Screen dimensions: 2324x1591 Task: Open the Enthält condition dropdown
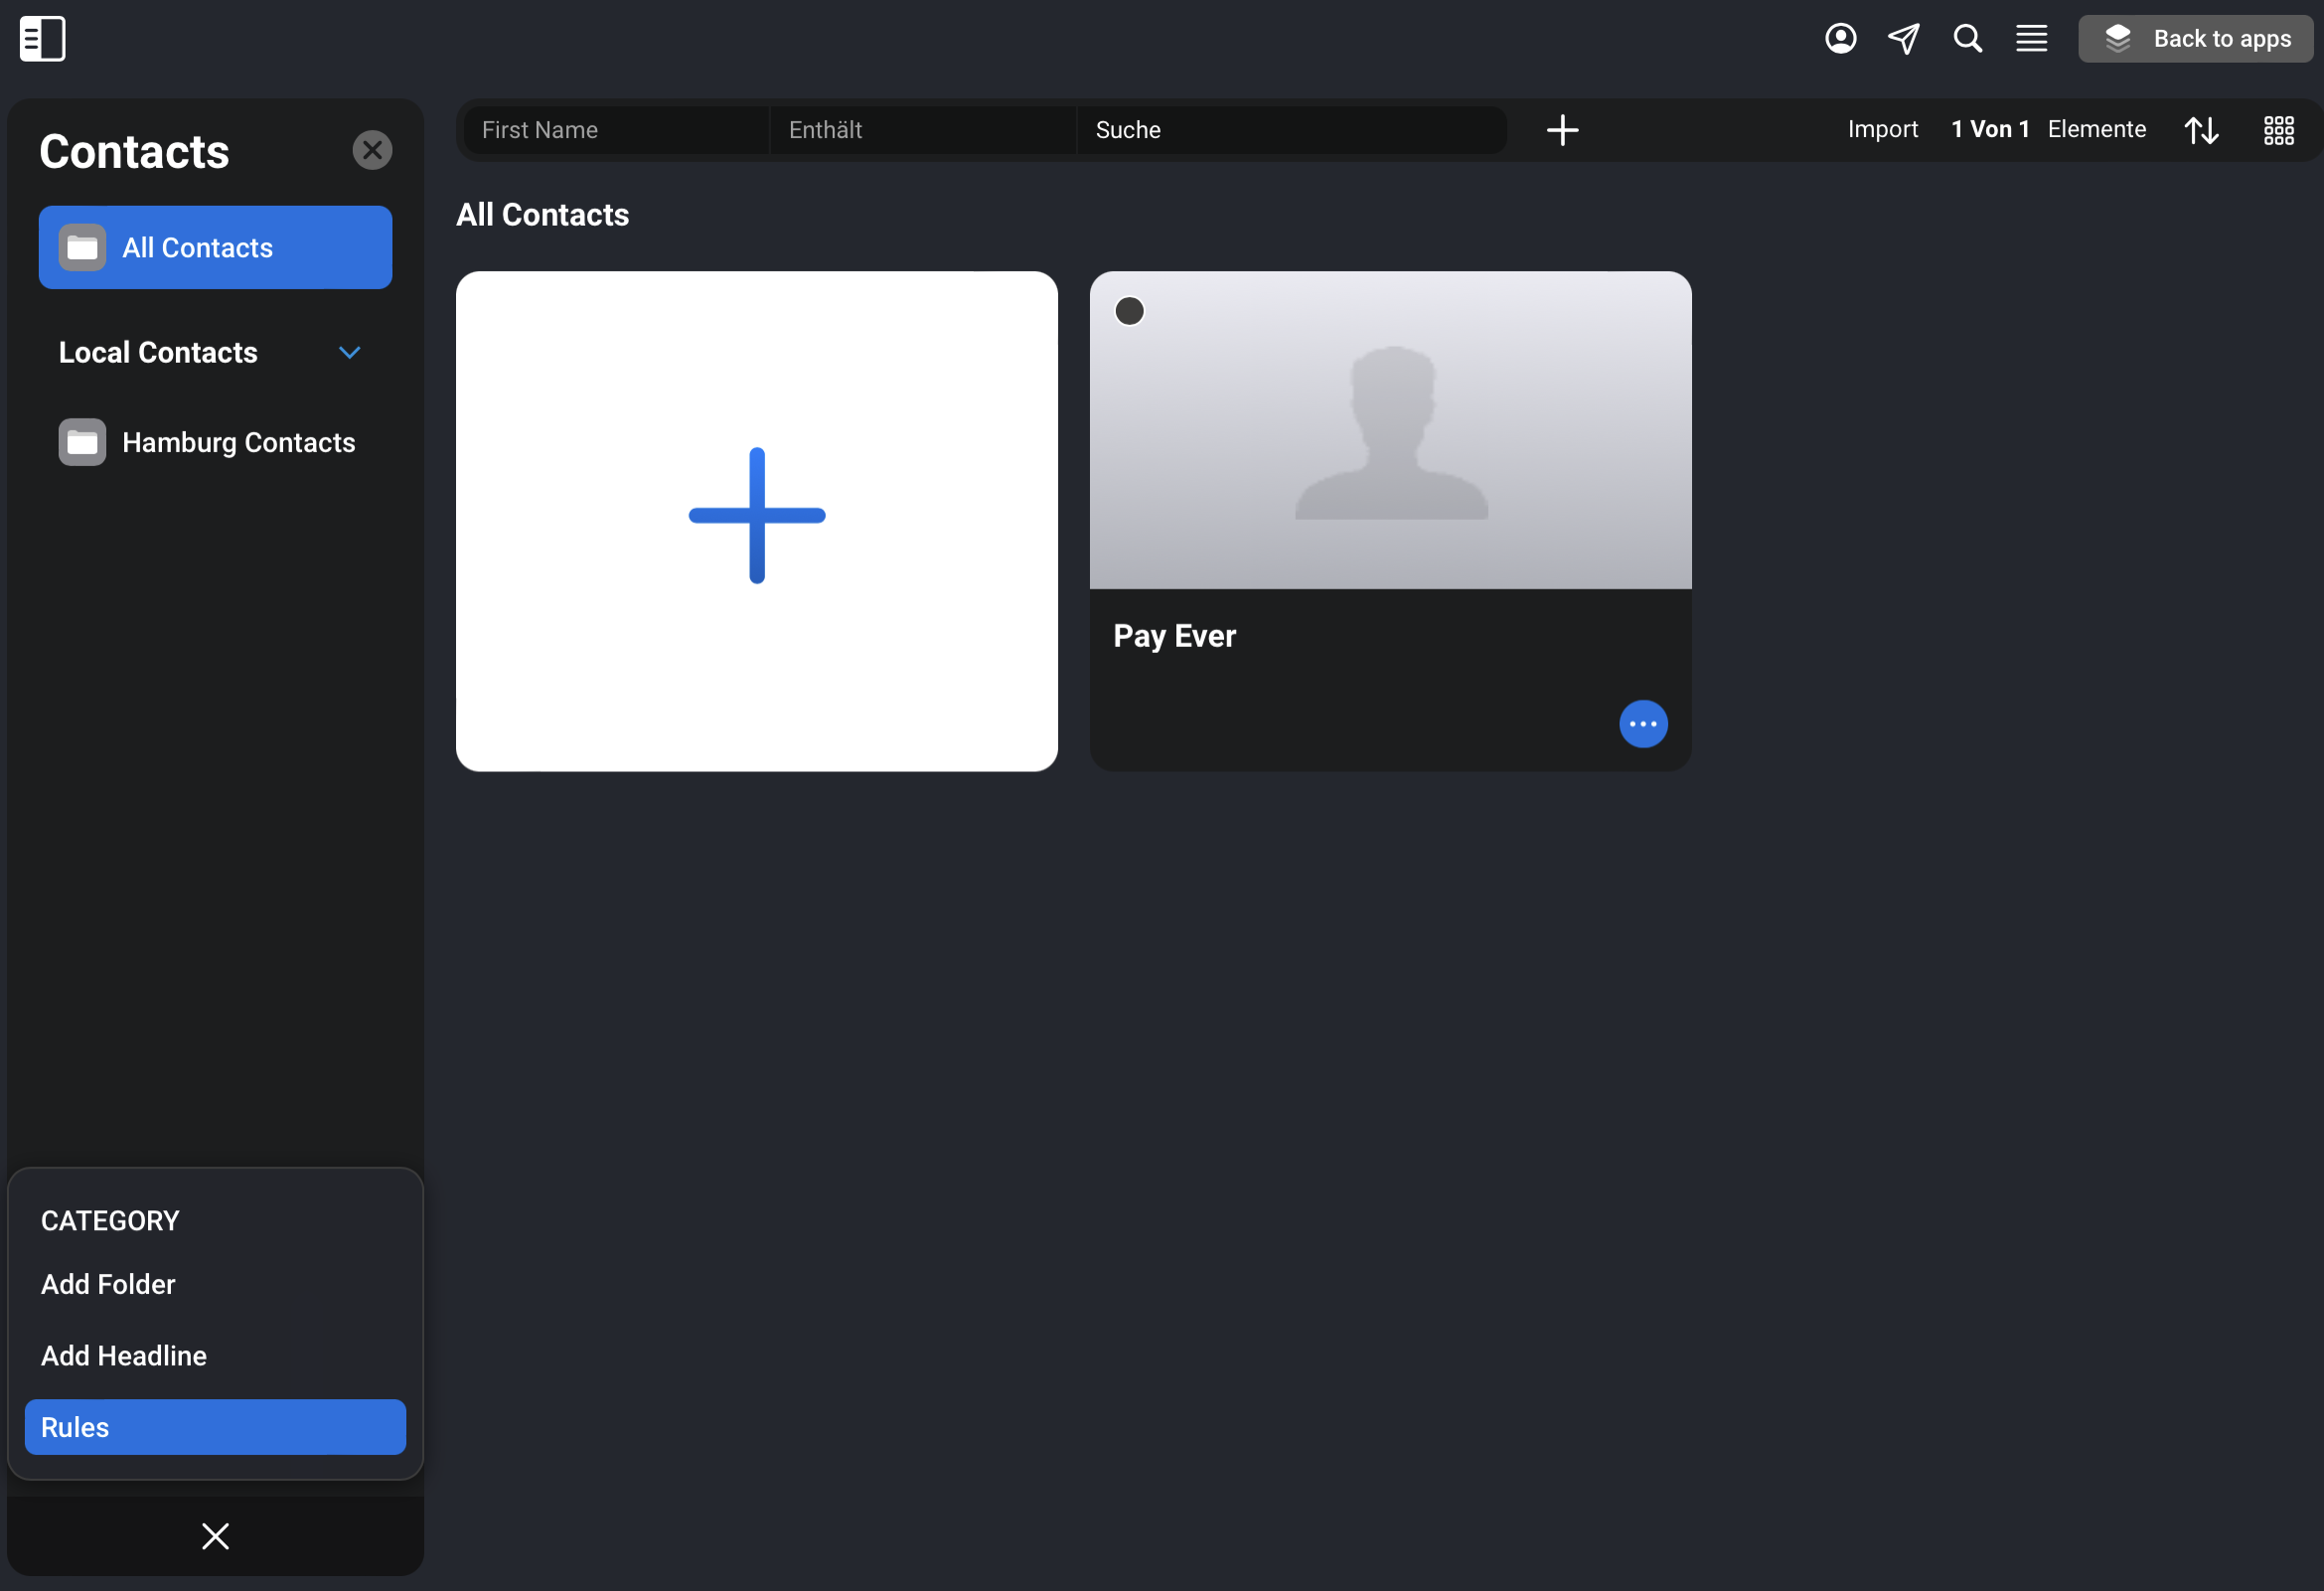click(923, 130)
